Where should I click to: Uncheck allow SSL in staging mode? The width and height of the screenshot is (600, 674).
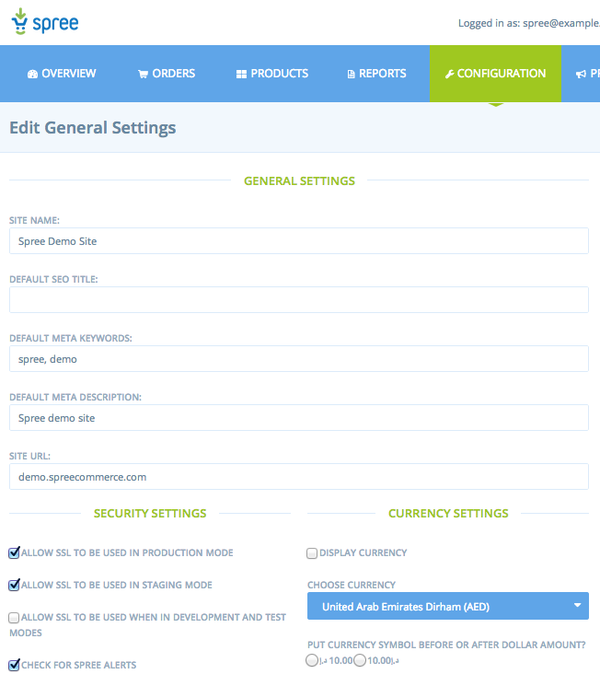pos(14,585)
